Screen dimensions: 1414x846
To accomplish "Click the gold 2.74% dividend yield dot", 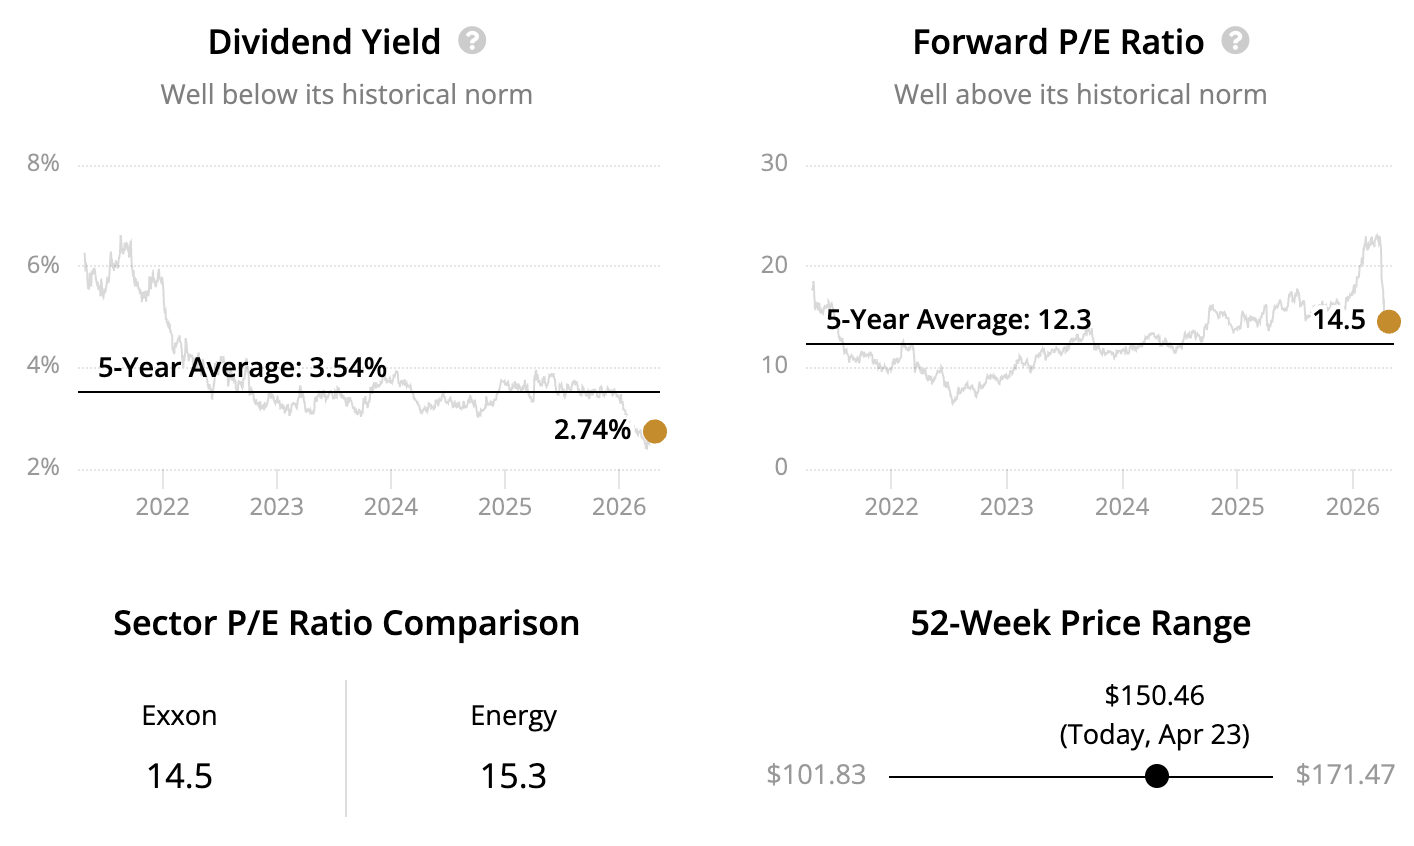I will 654,431.
